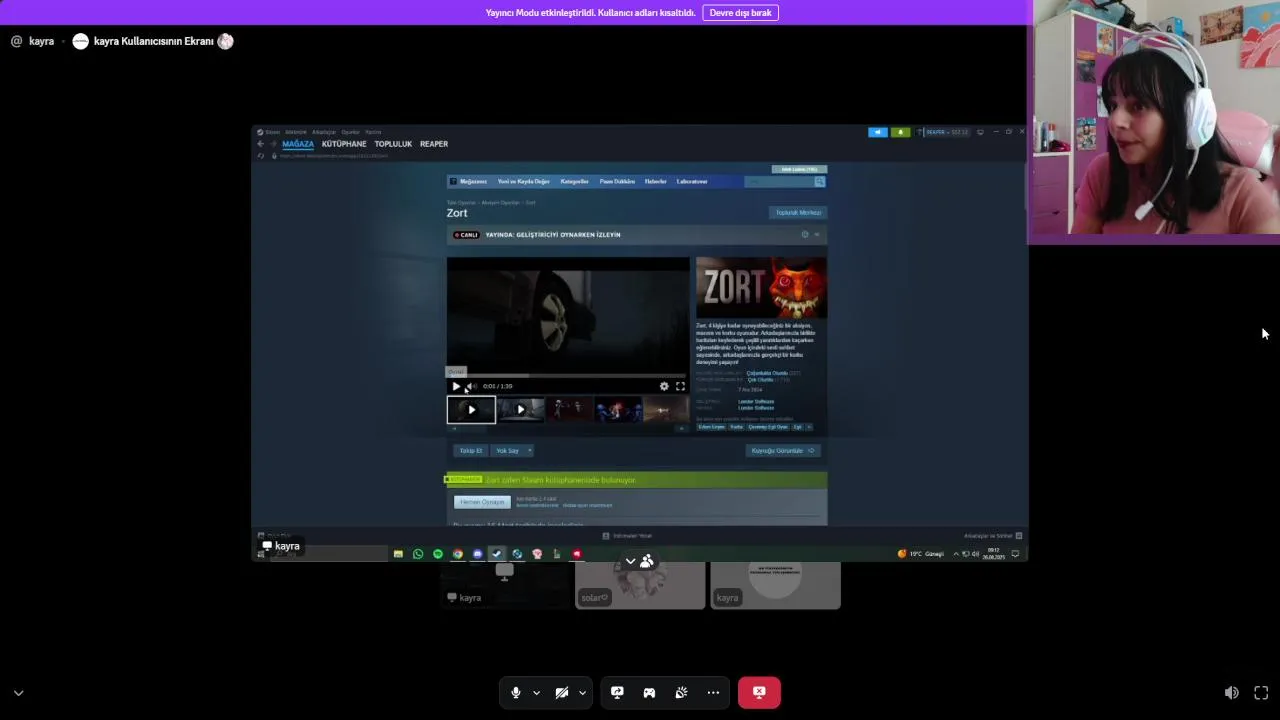Open Yeni ve Kayda Değer menu

click(523, 181)
